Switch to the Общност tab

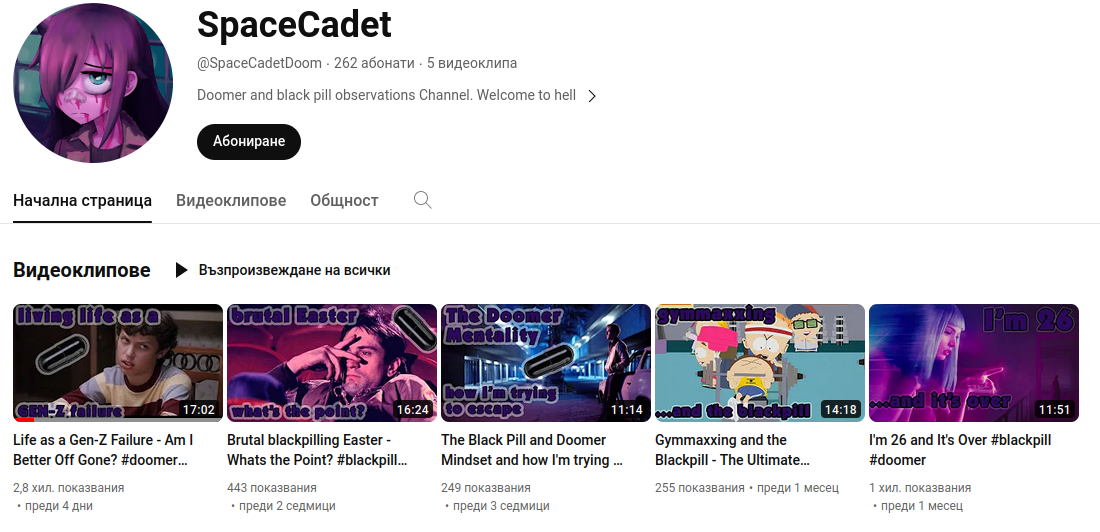coord(344,200)
